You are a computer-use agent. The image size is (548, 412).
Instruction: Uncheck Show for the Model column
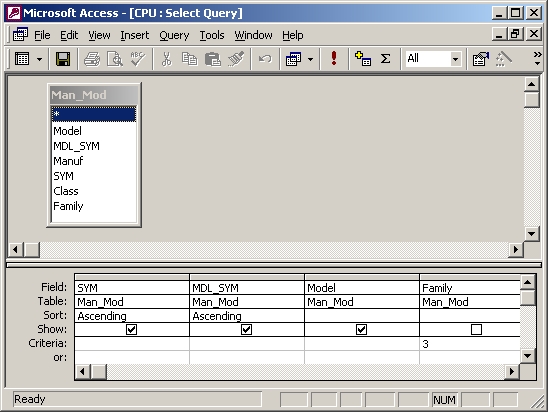tap(361, 330)
